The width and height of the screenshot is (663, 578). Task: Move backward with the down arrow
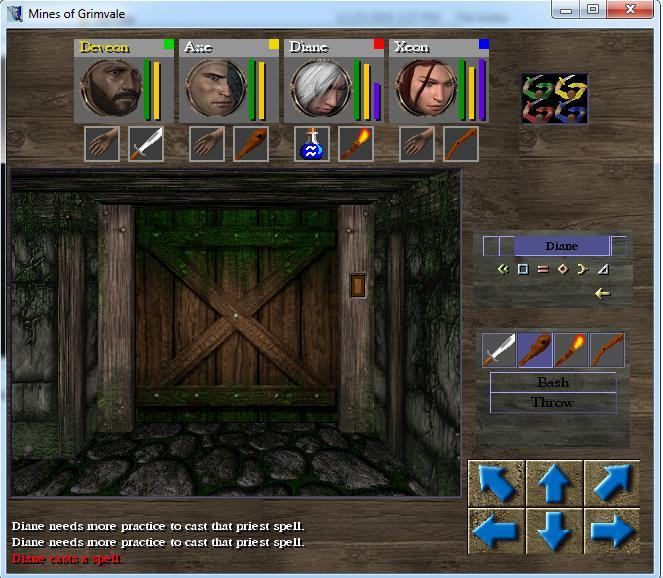click(554, 531)
